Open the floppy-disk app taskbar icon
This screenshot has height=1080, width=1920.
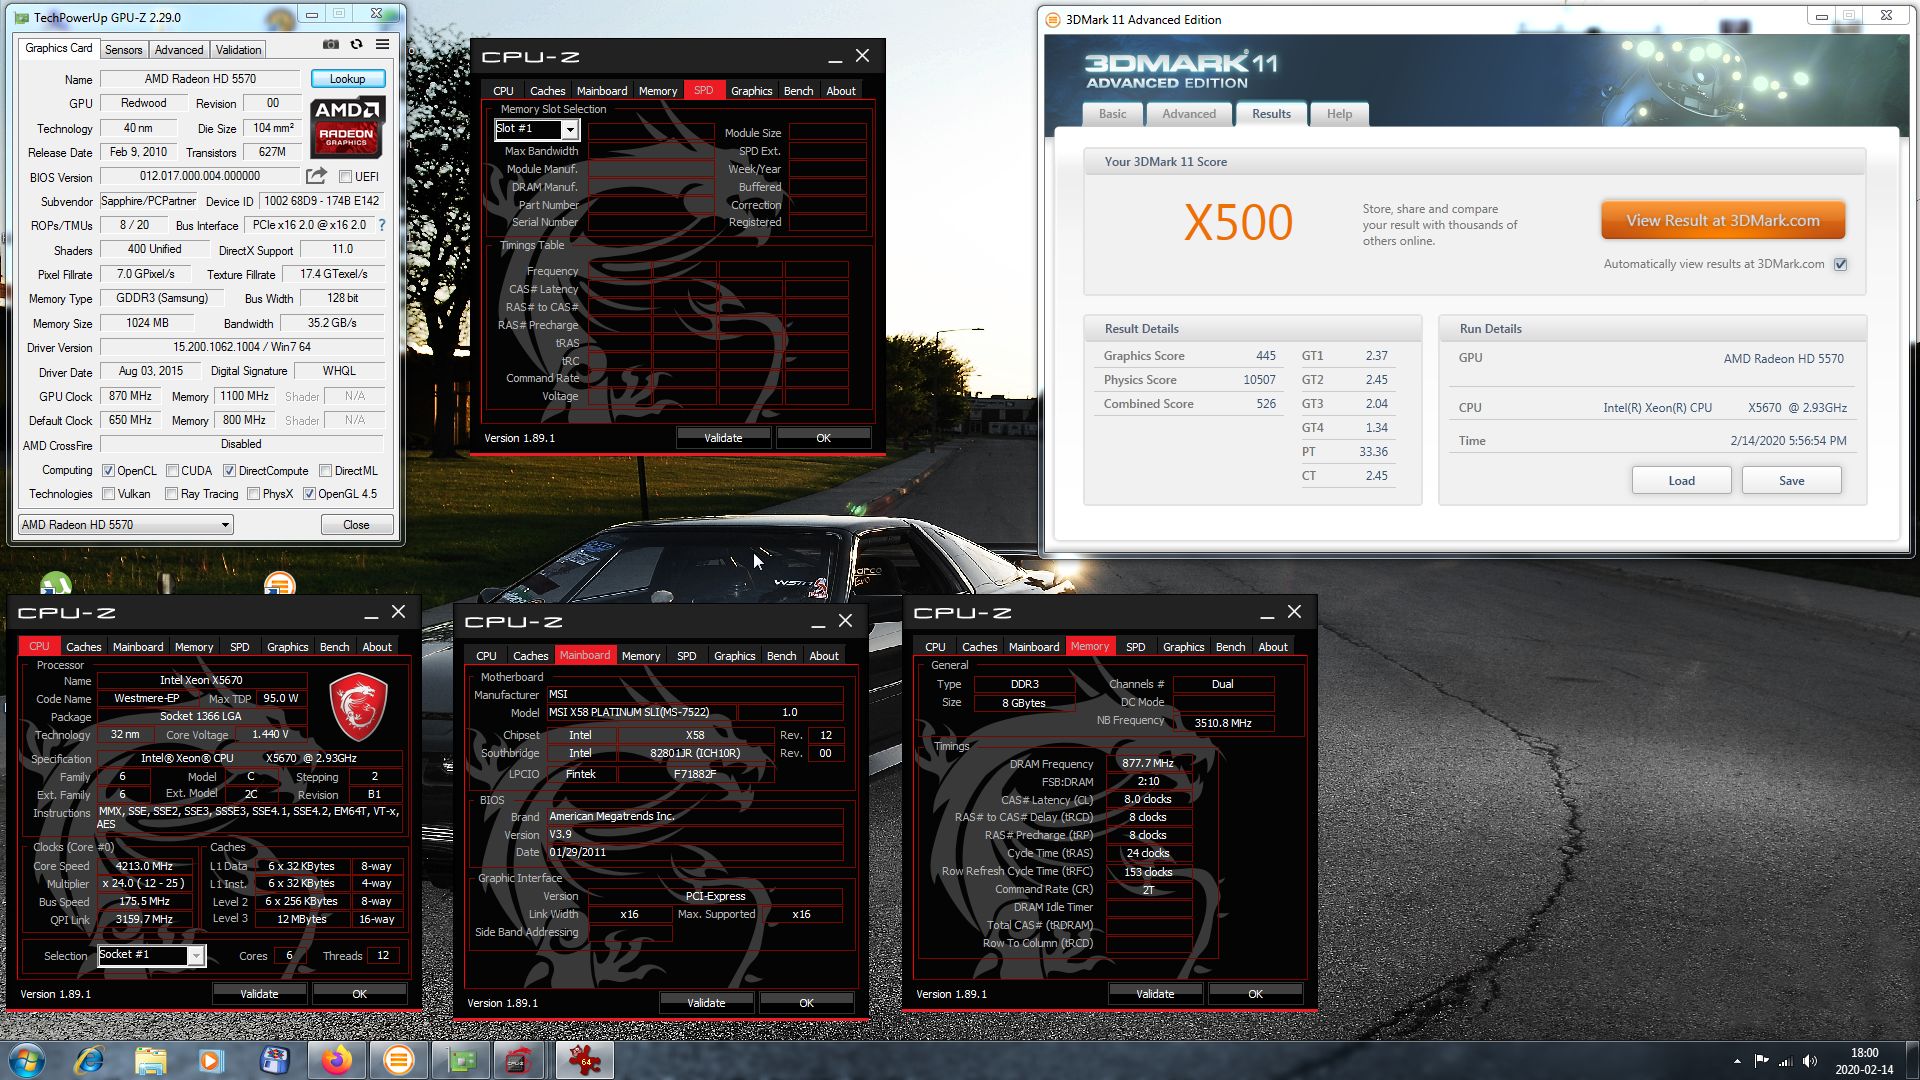(274, 1060)
